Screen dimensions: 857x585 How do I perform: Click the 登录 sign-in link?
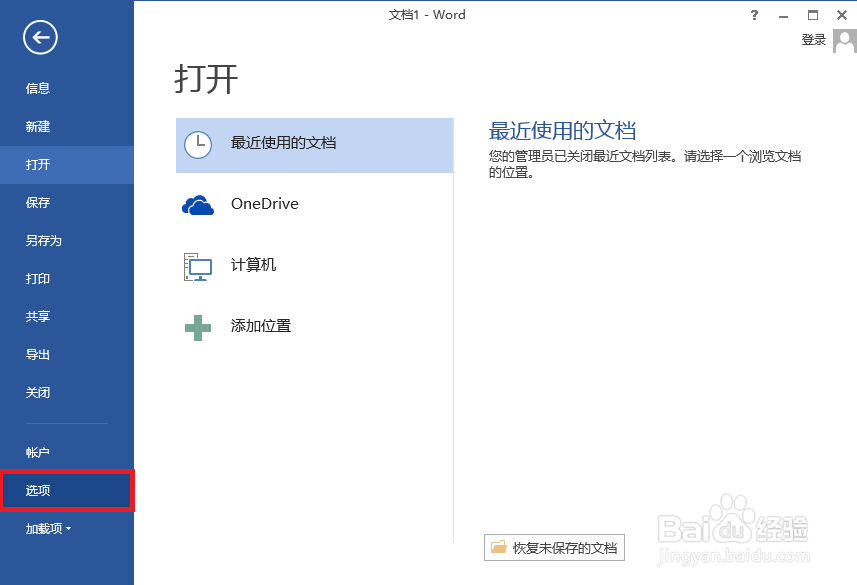tap(812, 40)
